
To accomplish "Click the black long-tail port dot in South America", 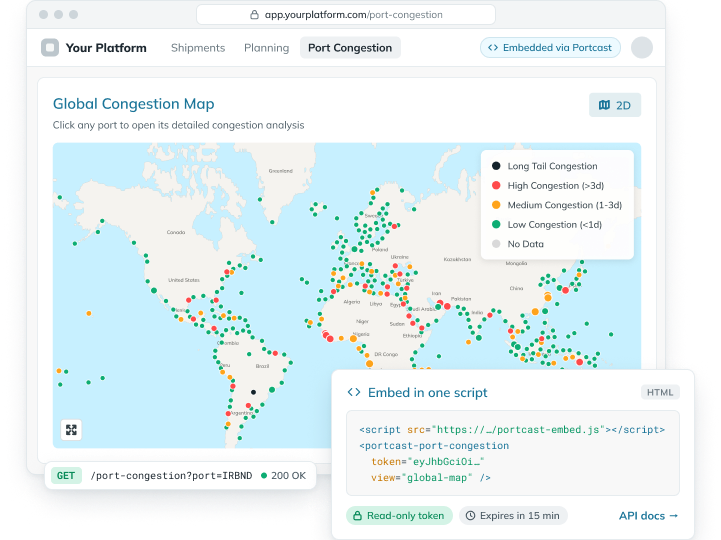I will (x=253, y=392).
